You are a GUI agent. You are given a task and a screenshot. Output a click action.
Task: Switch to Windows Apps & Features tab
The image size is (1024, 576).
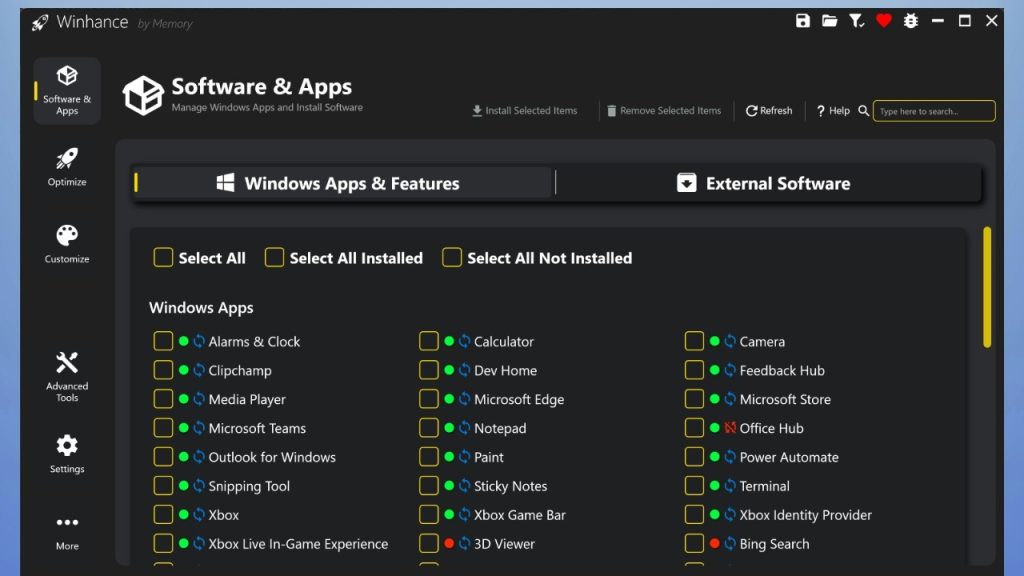coord(343,183)
